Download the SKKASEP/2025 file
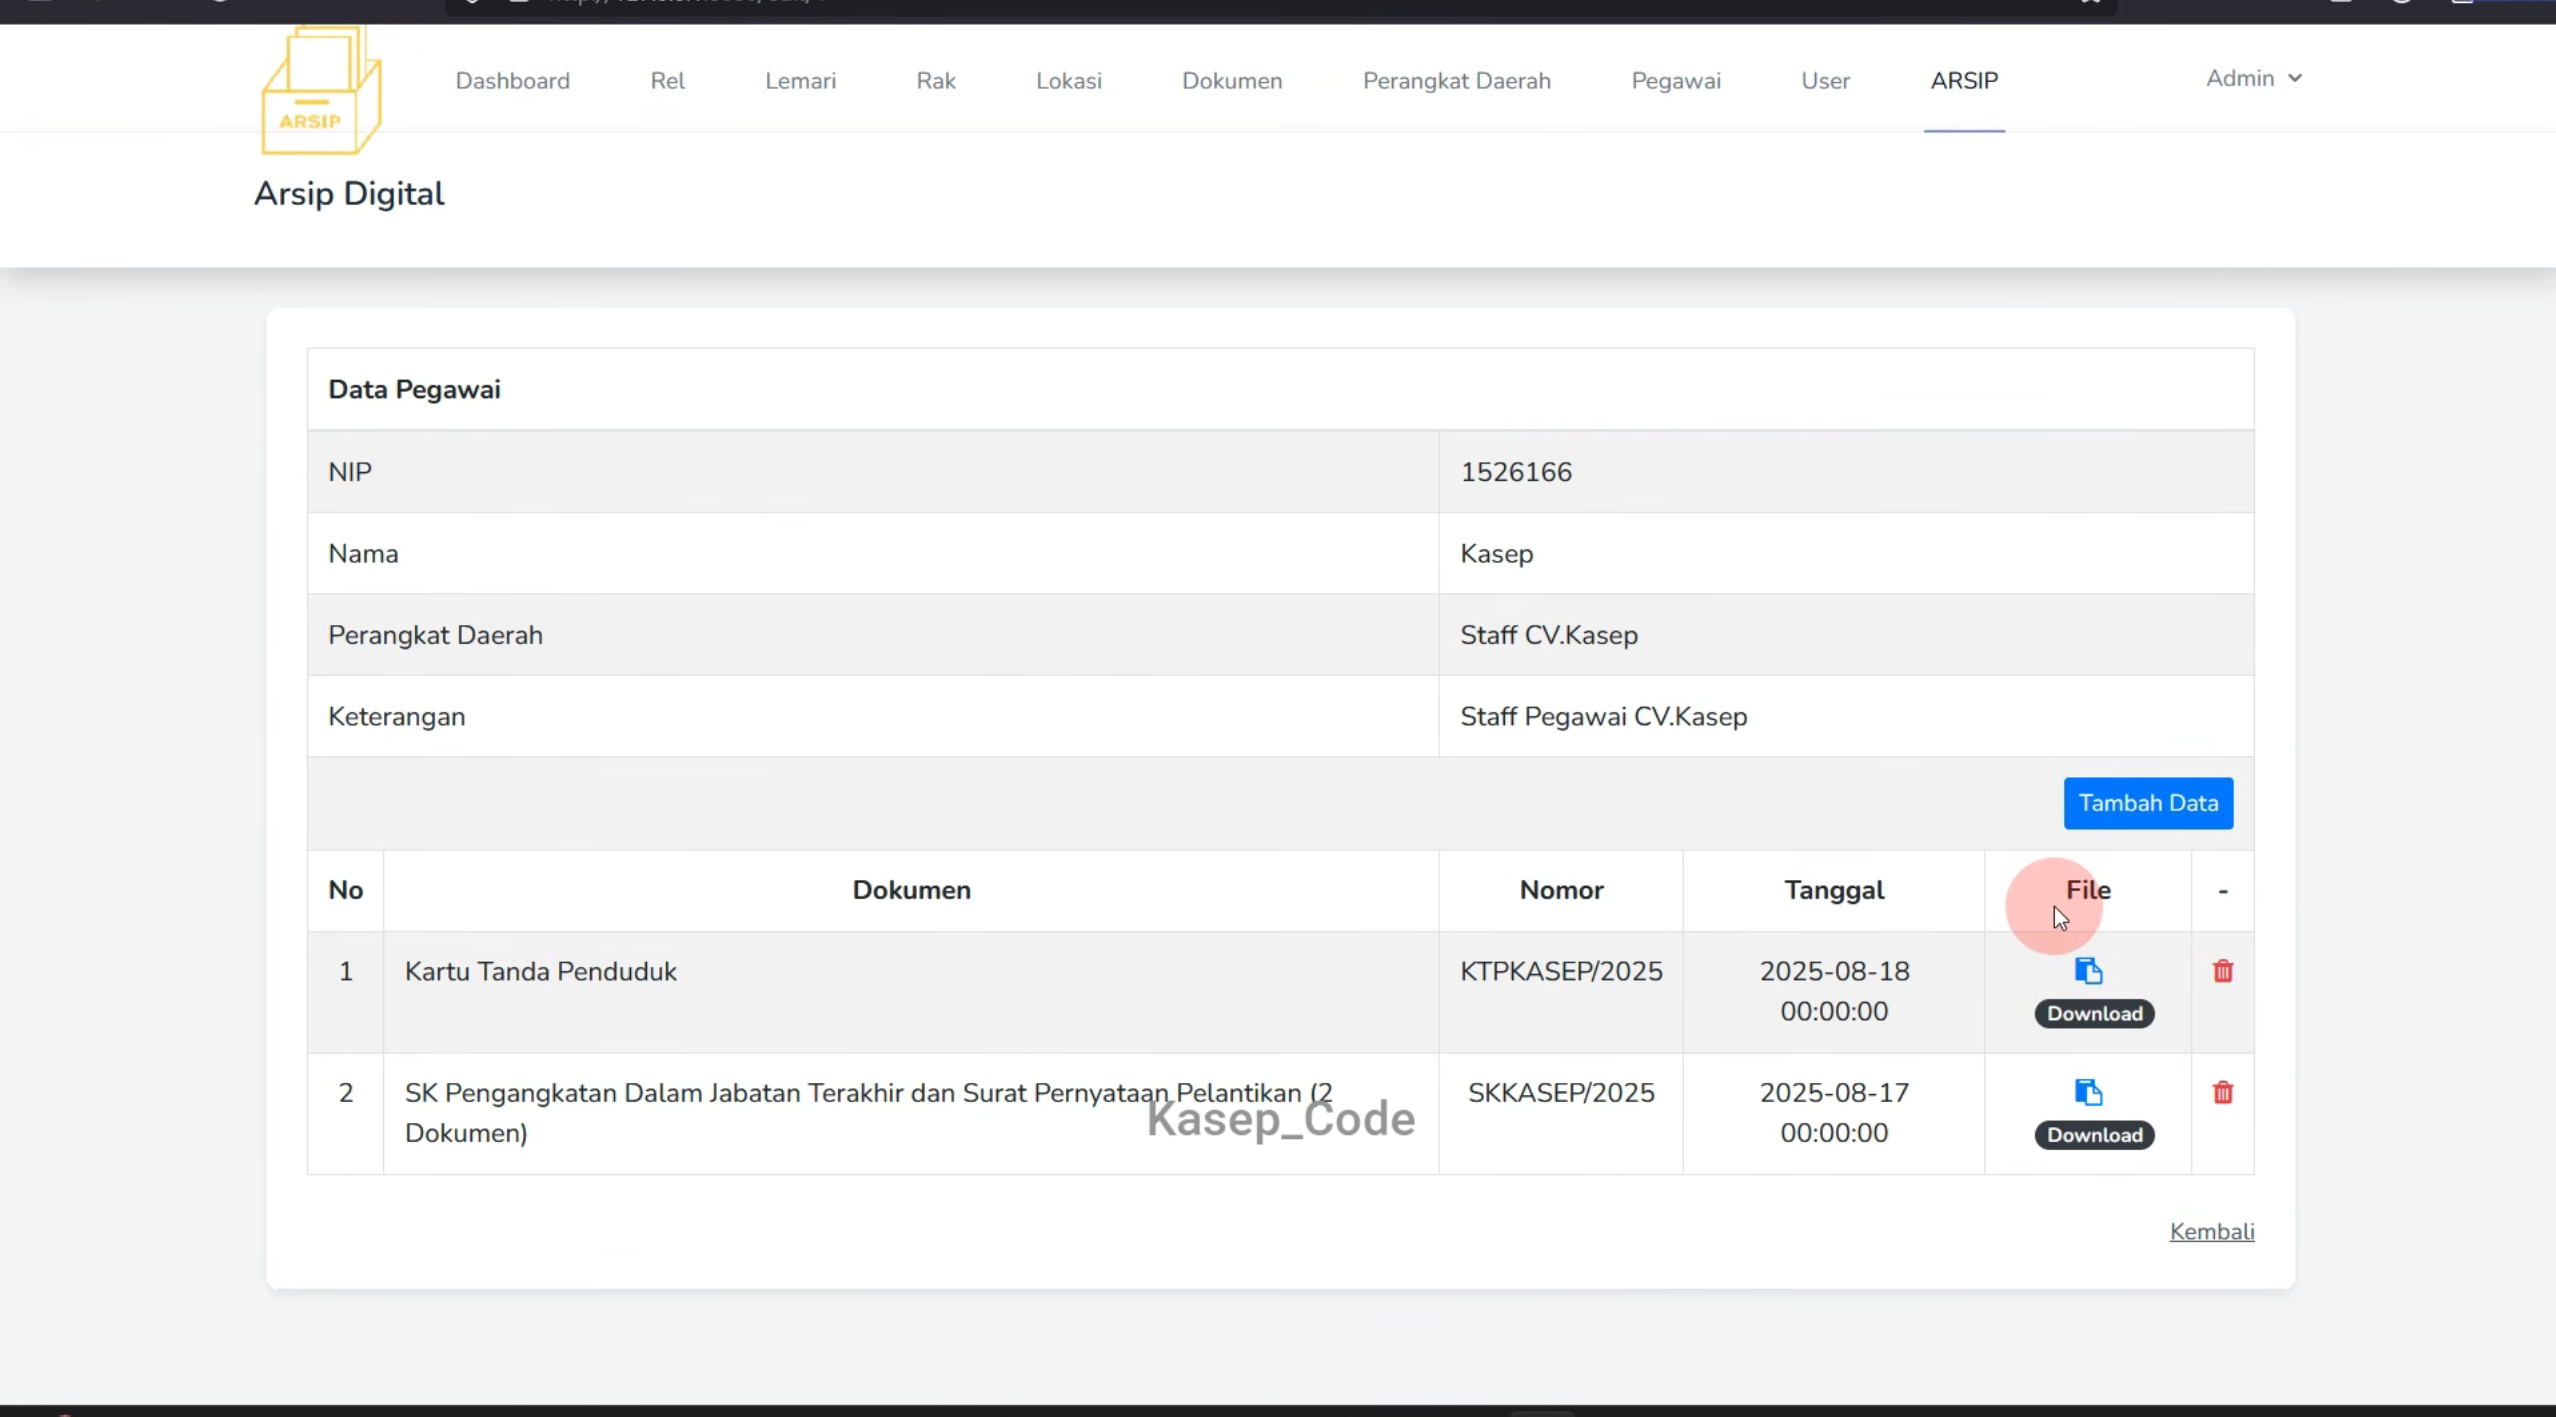Image resolution: width=2556 pixels, height=1417 pixels. point(2094,1134)
